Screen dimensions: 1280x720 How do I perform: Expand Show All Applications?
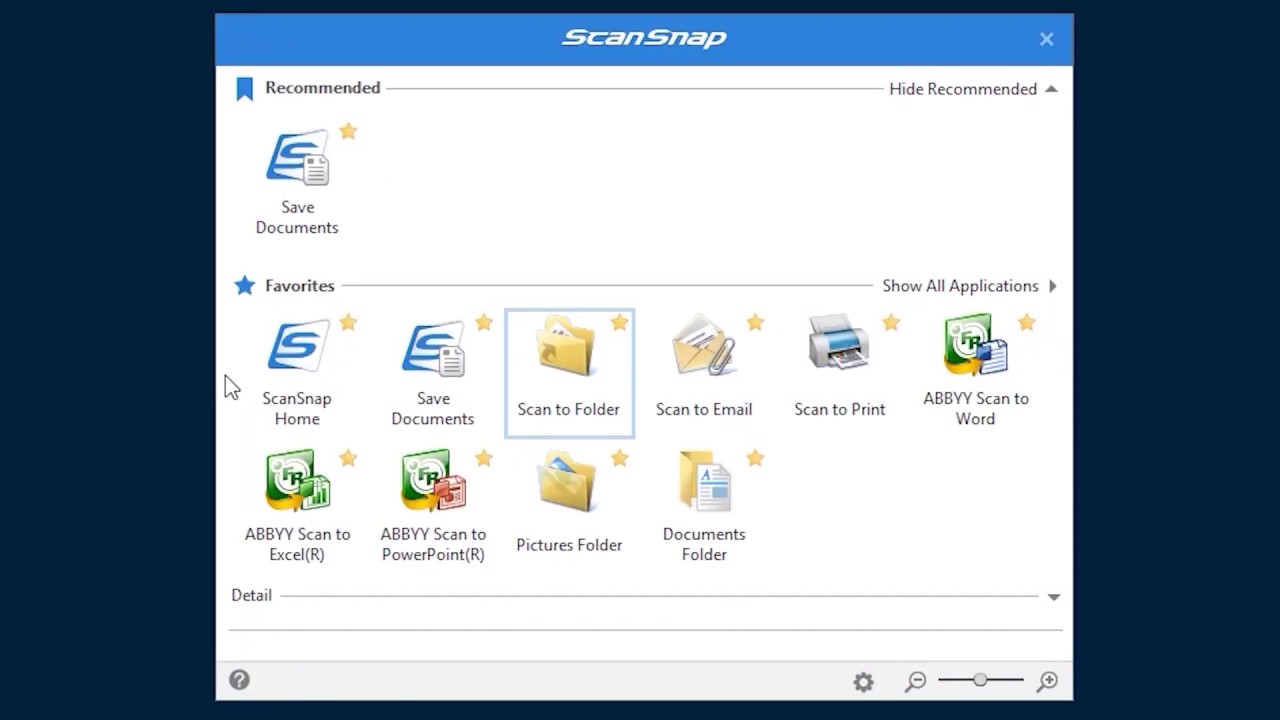point(969,286)
